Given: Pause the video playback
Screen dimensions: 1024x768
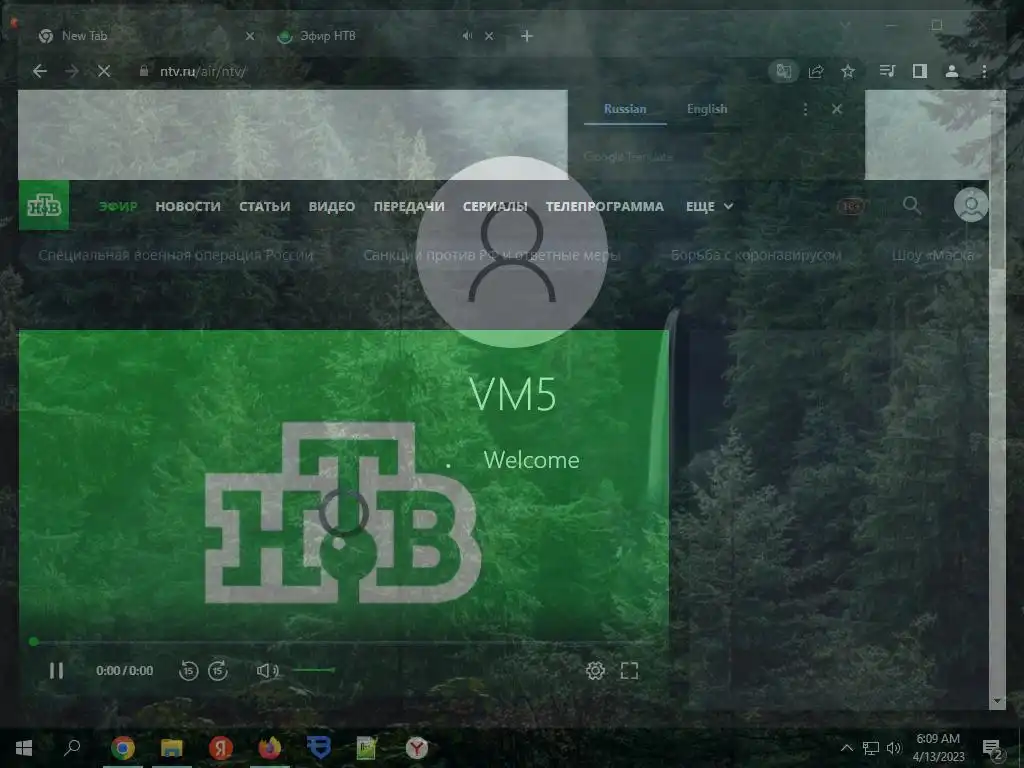Looking at the screenshot, I should pos(56,671).
